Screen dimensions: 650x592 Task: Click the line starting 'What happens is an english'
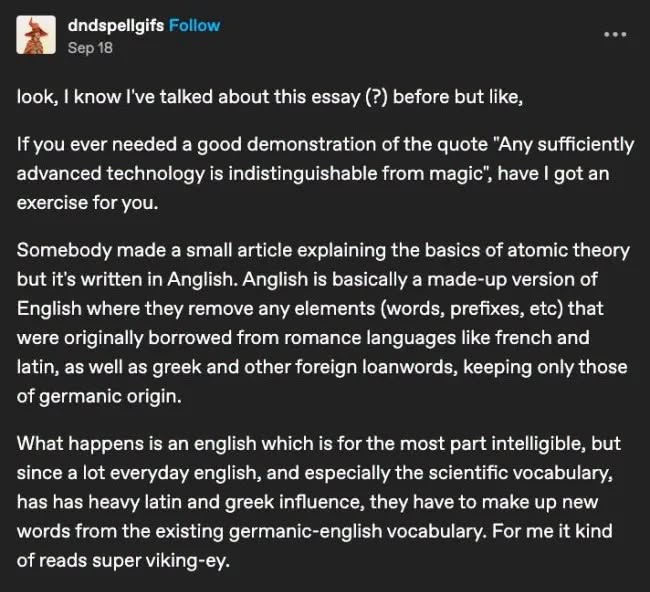(319, 444)
